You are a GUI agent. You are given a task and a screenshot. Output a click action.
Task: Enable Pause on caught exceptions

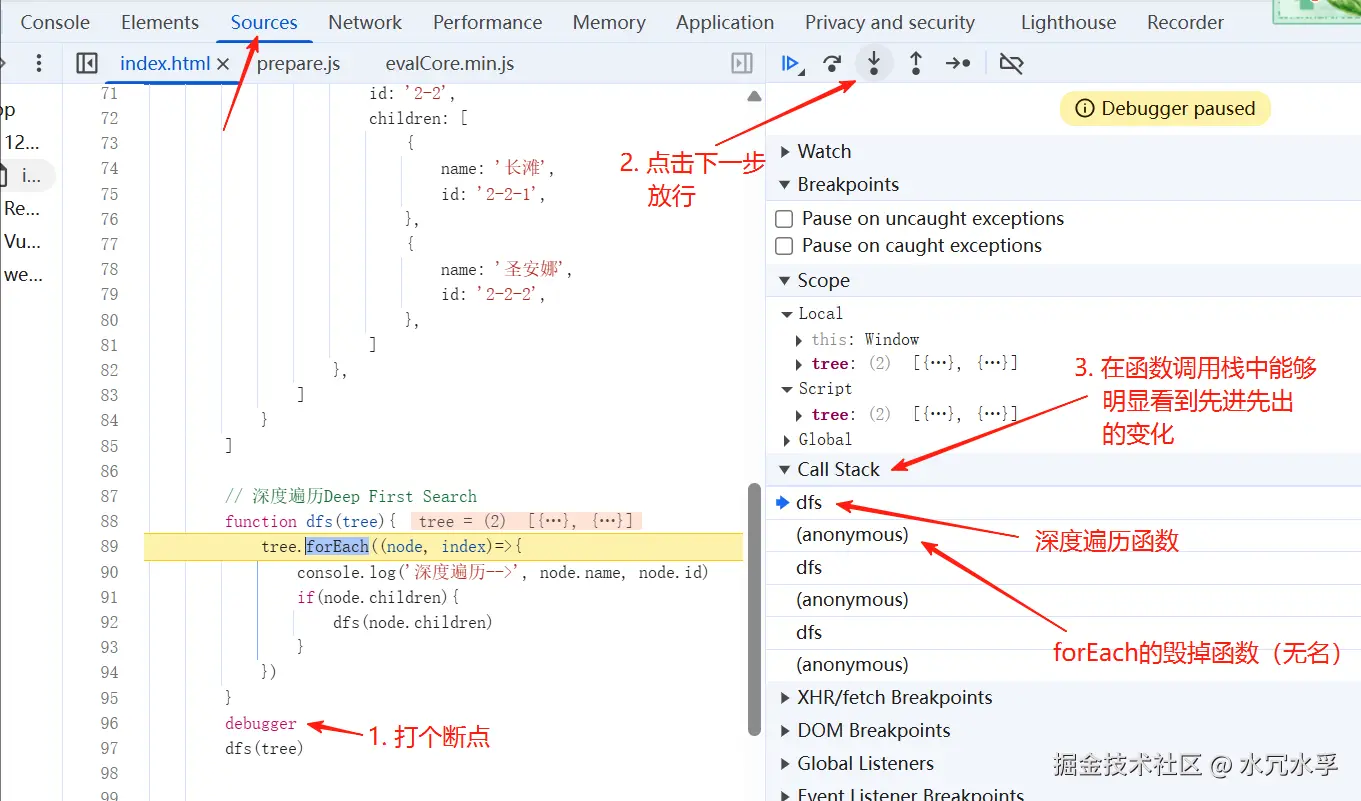click(785, 246)
